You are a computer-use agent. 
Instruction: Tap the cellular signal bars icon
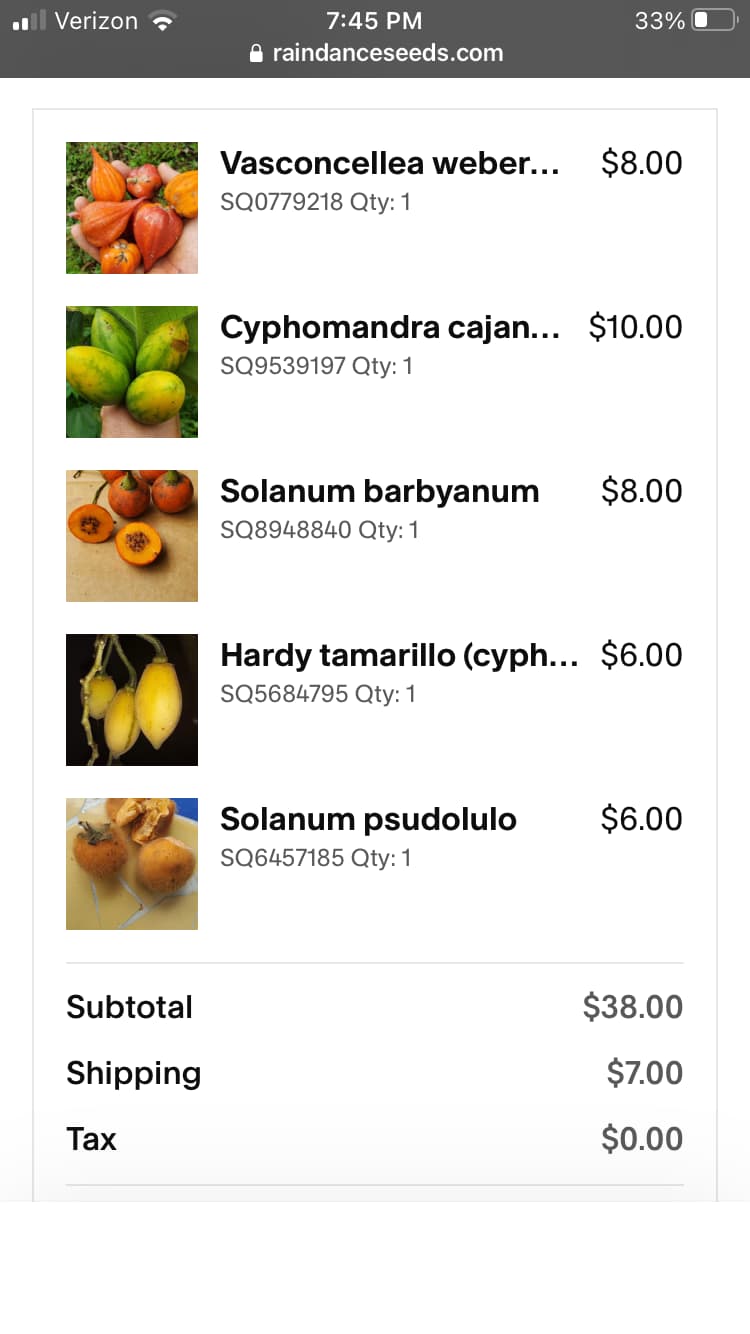point(29,20)
